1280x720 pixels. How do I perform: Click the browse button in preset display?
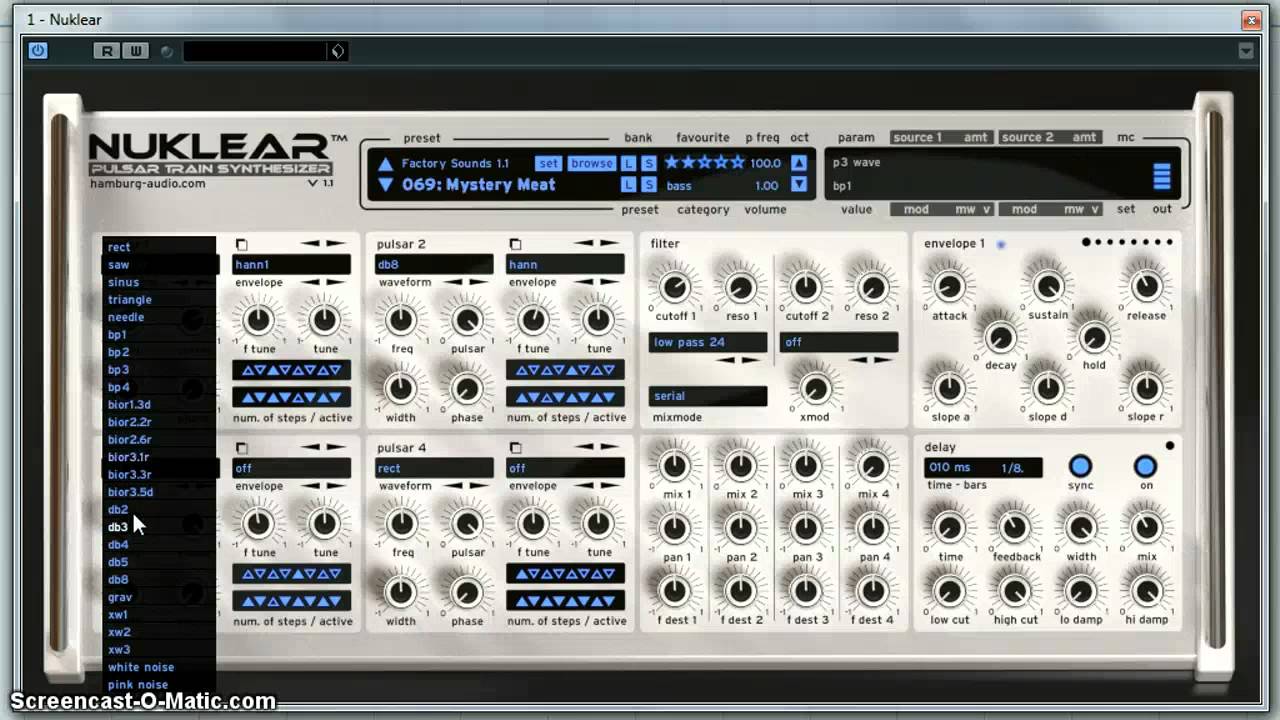(x=591, y=163)
